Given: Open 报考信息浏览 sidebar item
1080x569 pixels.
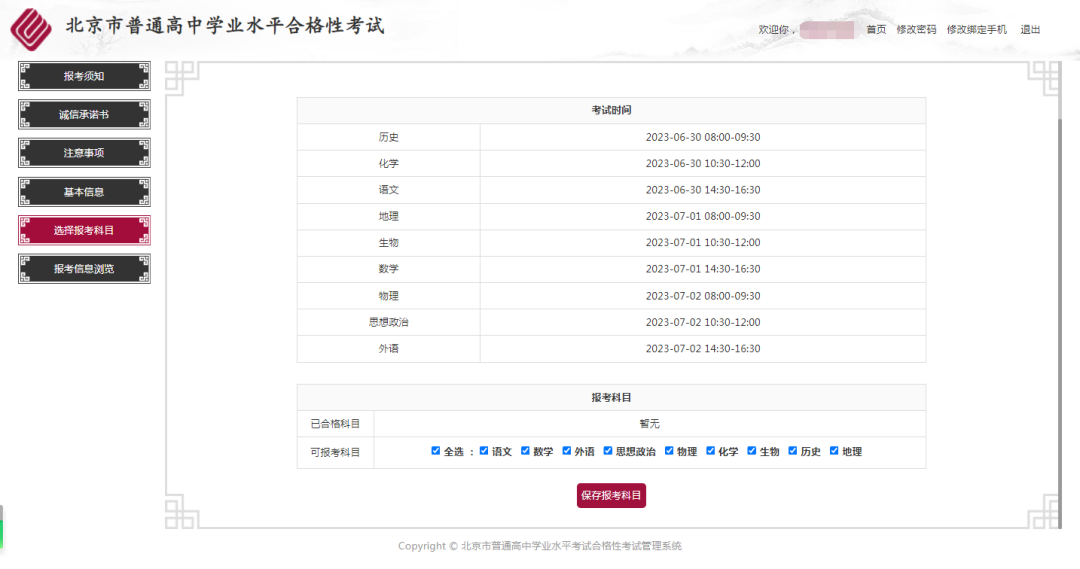Looking at the screenshot, I should coord(84,269).
